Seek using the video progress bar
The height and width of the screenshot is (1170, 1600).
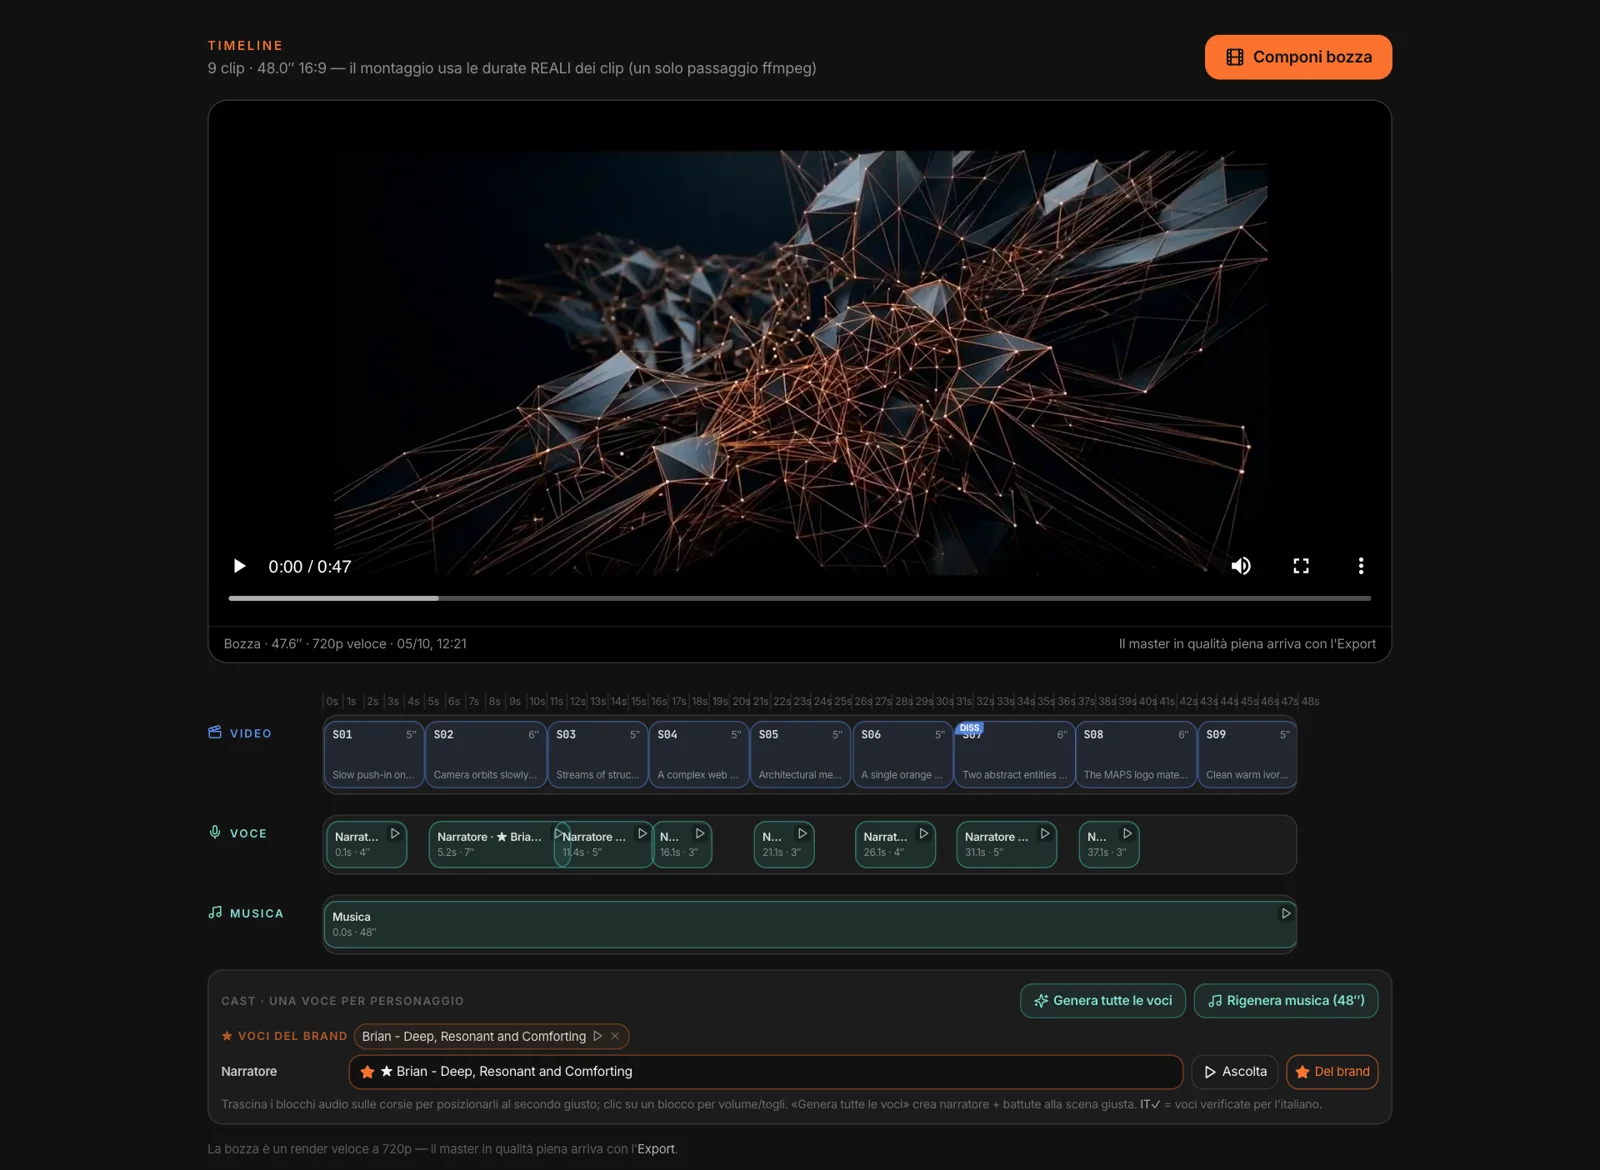[x=800, y=598]
